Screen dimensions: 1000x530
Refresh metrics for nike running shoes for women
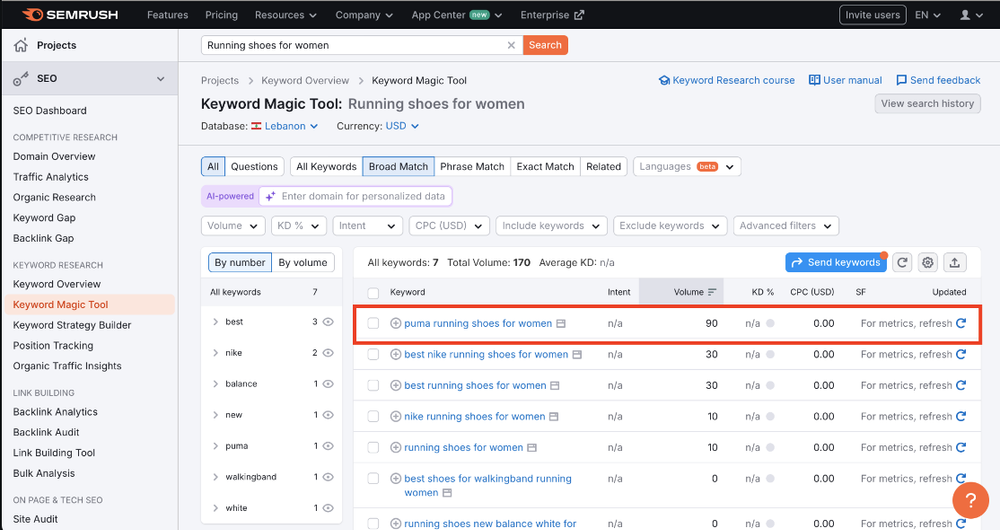coord(961,416)
